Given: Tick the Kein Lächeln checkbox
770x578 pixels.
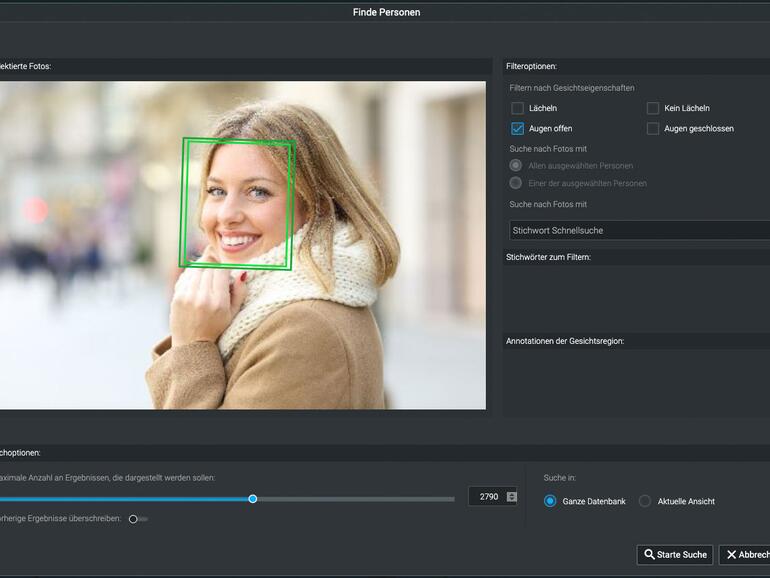Looking at the screenshot, I should point(653,108).
